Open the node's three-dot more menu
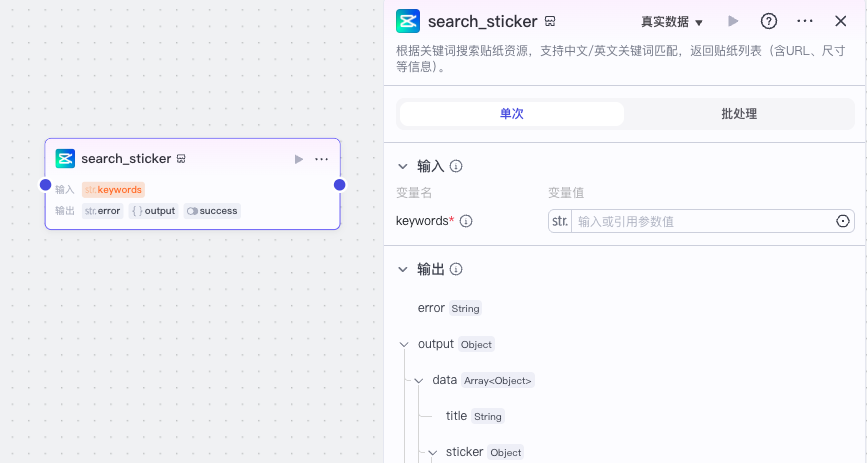Viewport: 867px width, 463px height. [x=321, y=159]
